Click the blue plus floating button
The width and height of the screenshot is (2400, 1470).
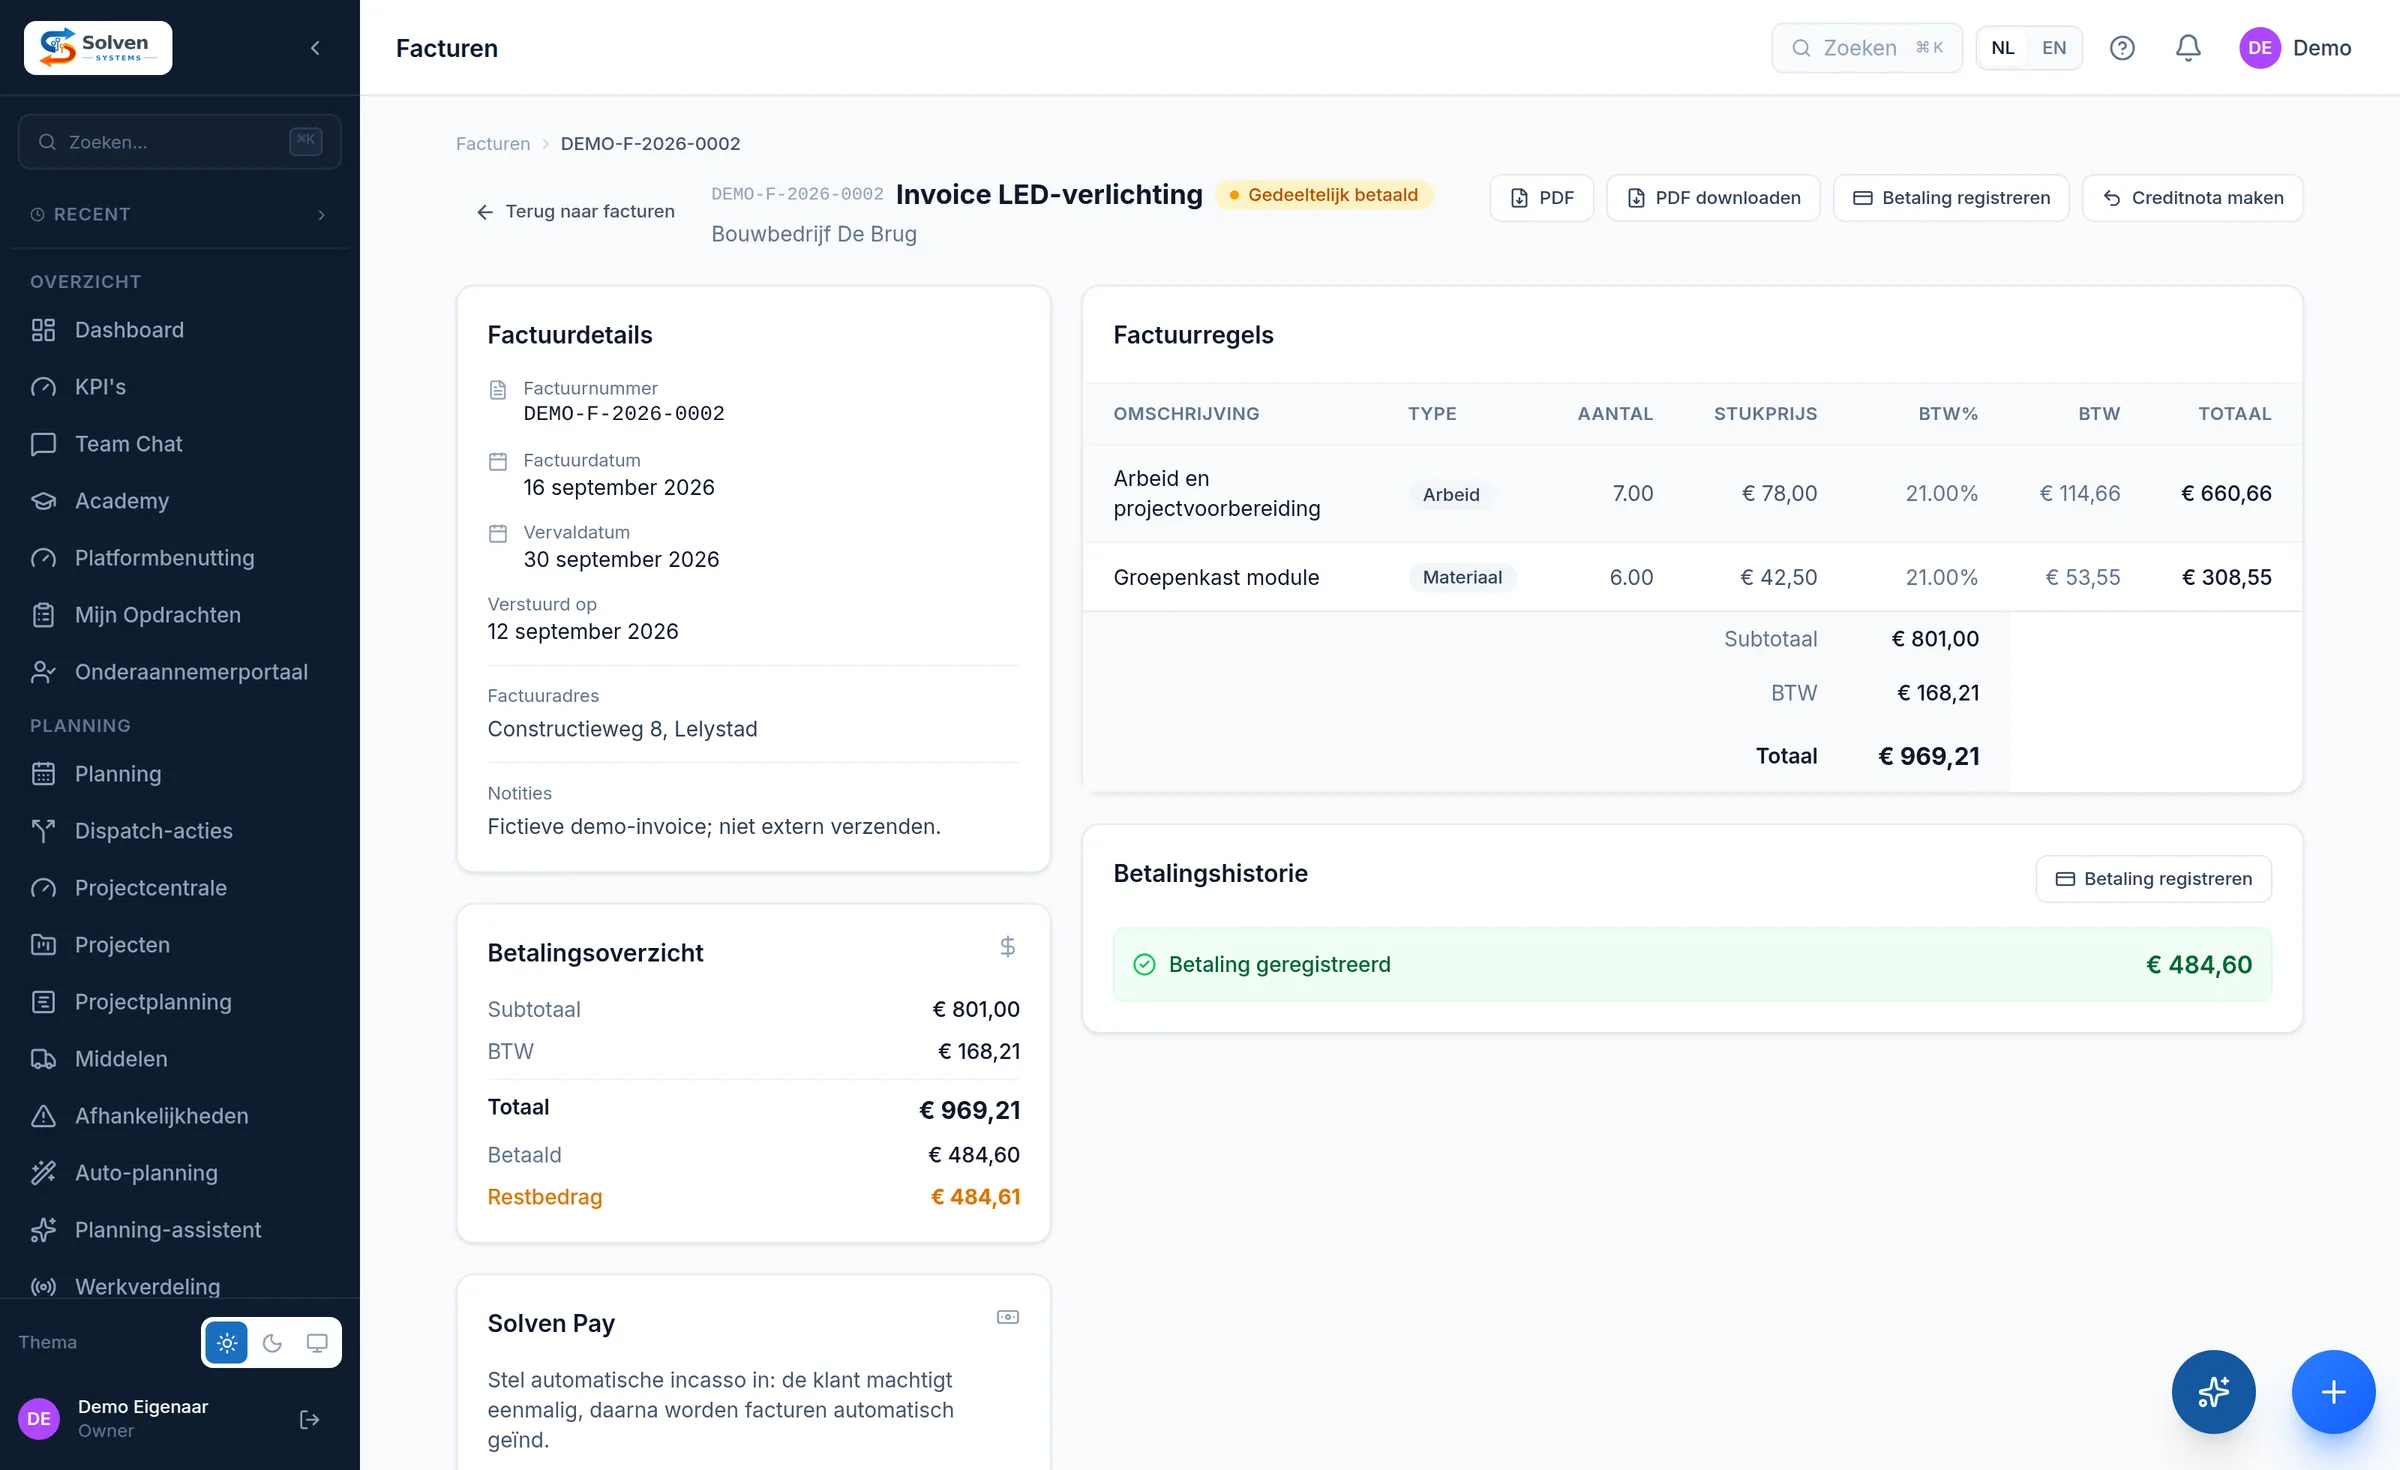point(2333,1392)
